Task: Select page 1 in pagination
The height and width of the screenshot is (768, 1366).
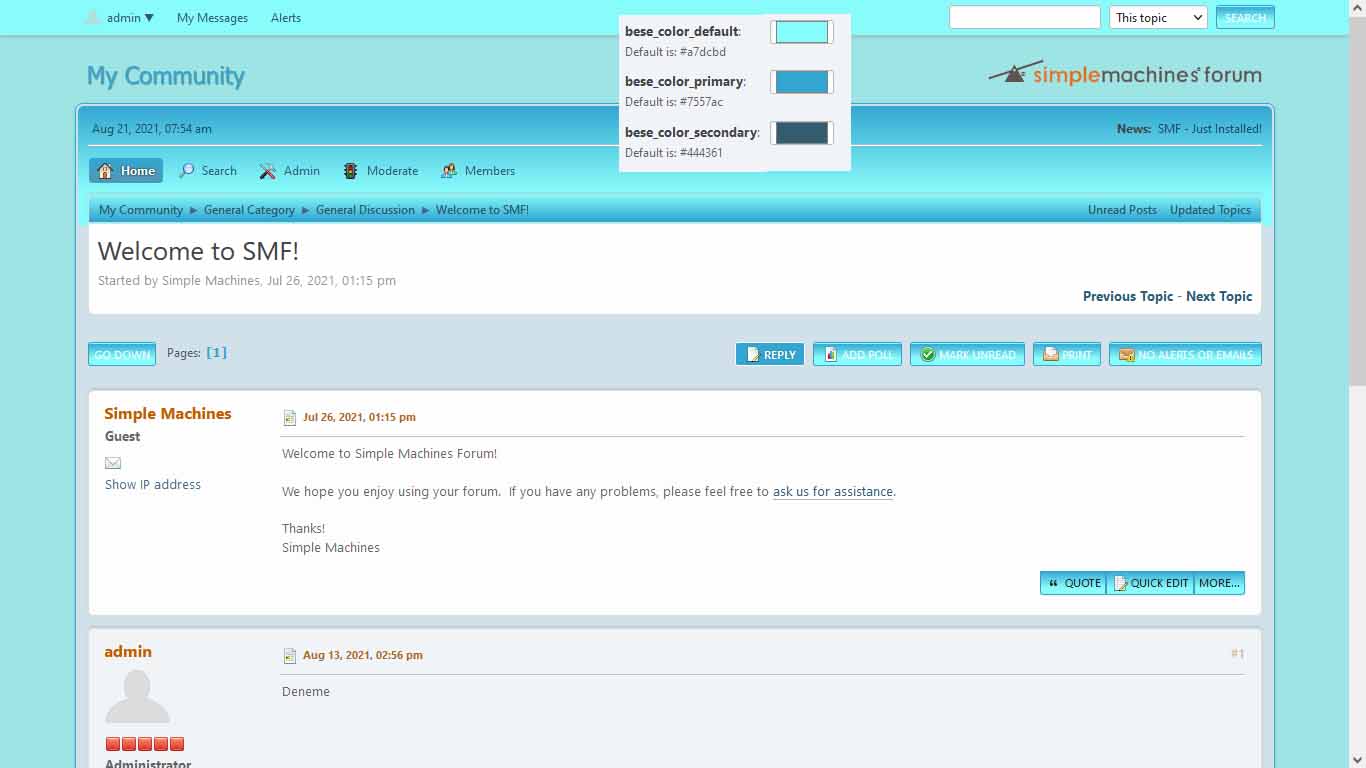Action: pyautogui.click(x=216, y=352)
